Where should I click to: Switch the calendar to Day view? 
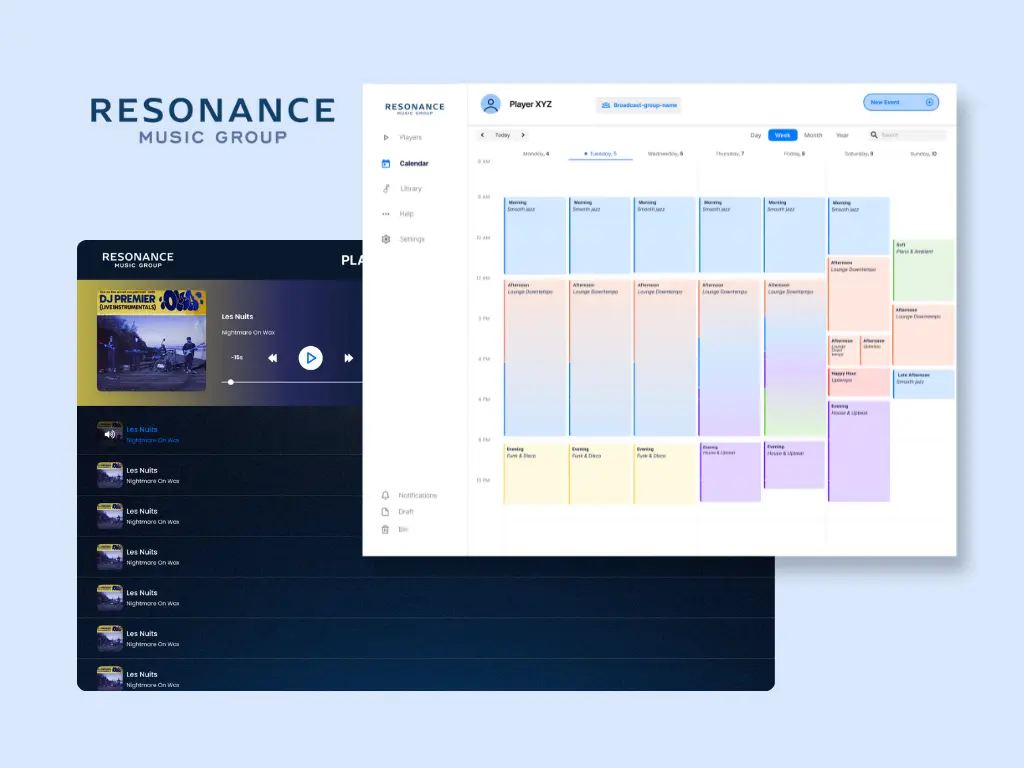coord(756,133)
